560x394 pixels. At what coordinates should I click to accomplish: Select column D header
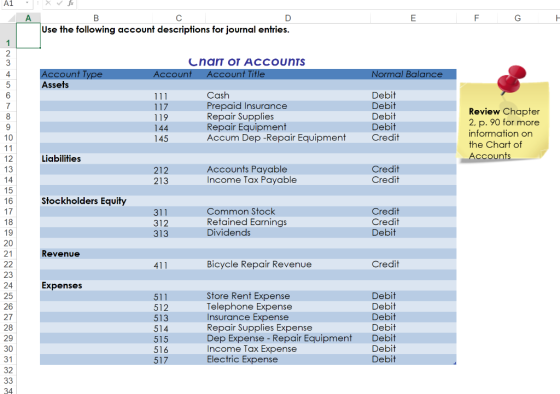[288, 18]
